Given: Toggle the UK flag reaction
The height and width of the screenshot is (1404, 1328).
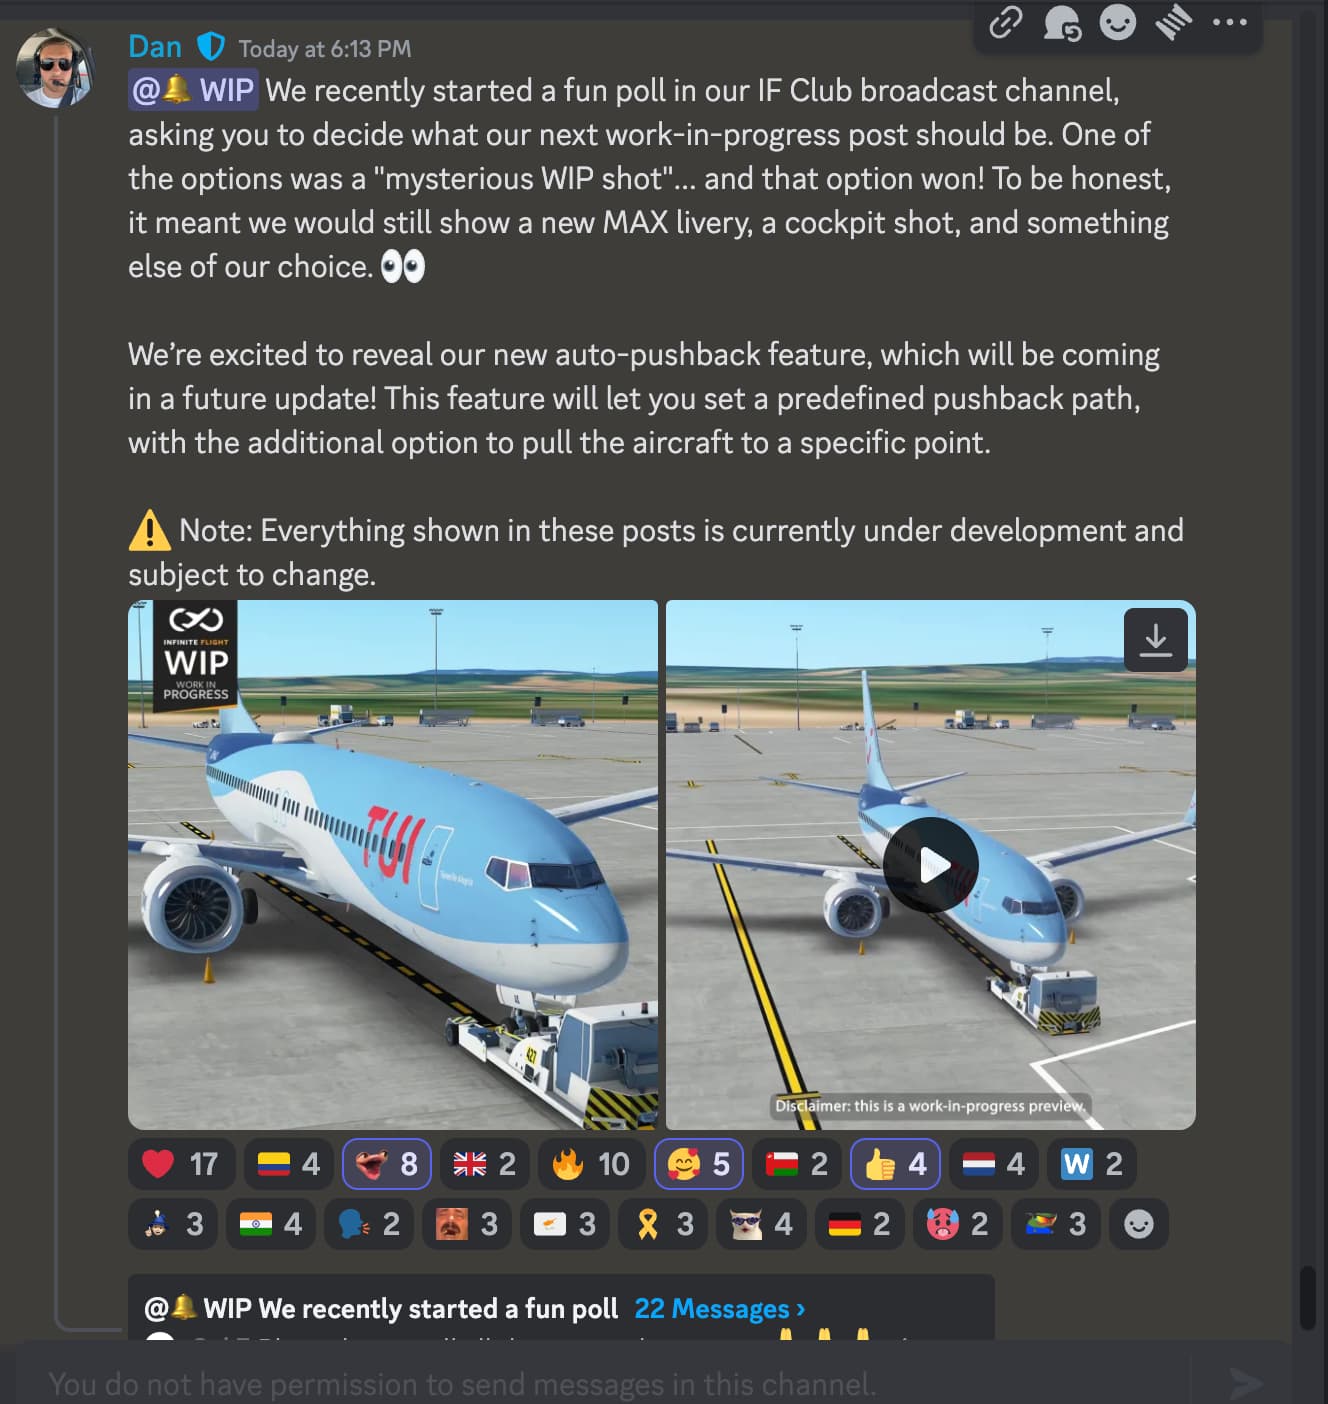Looking at the screenshot, I should click(x=485, y=1164).
